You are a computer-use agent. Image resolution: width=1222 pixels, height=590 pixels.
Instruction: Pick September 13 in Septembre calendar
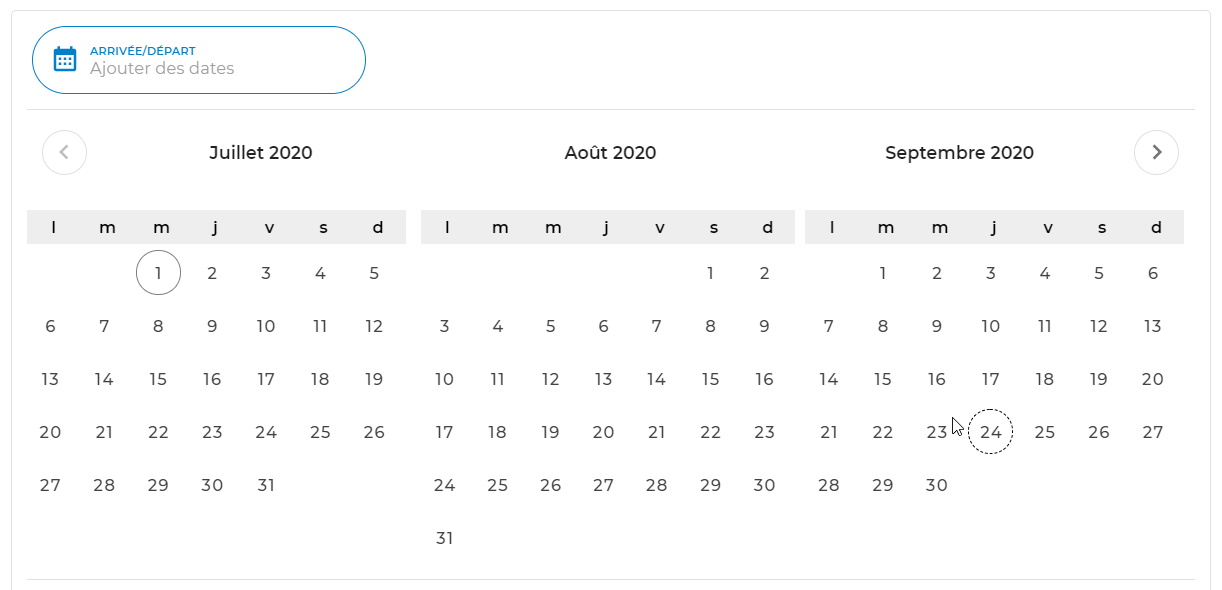(1153, 326)
